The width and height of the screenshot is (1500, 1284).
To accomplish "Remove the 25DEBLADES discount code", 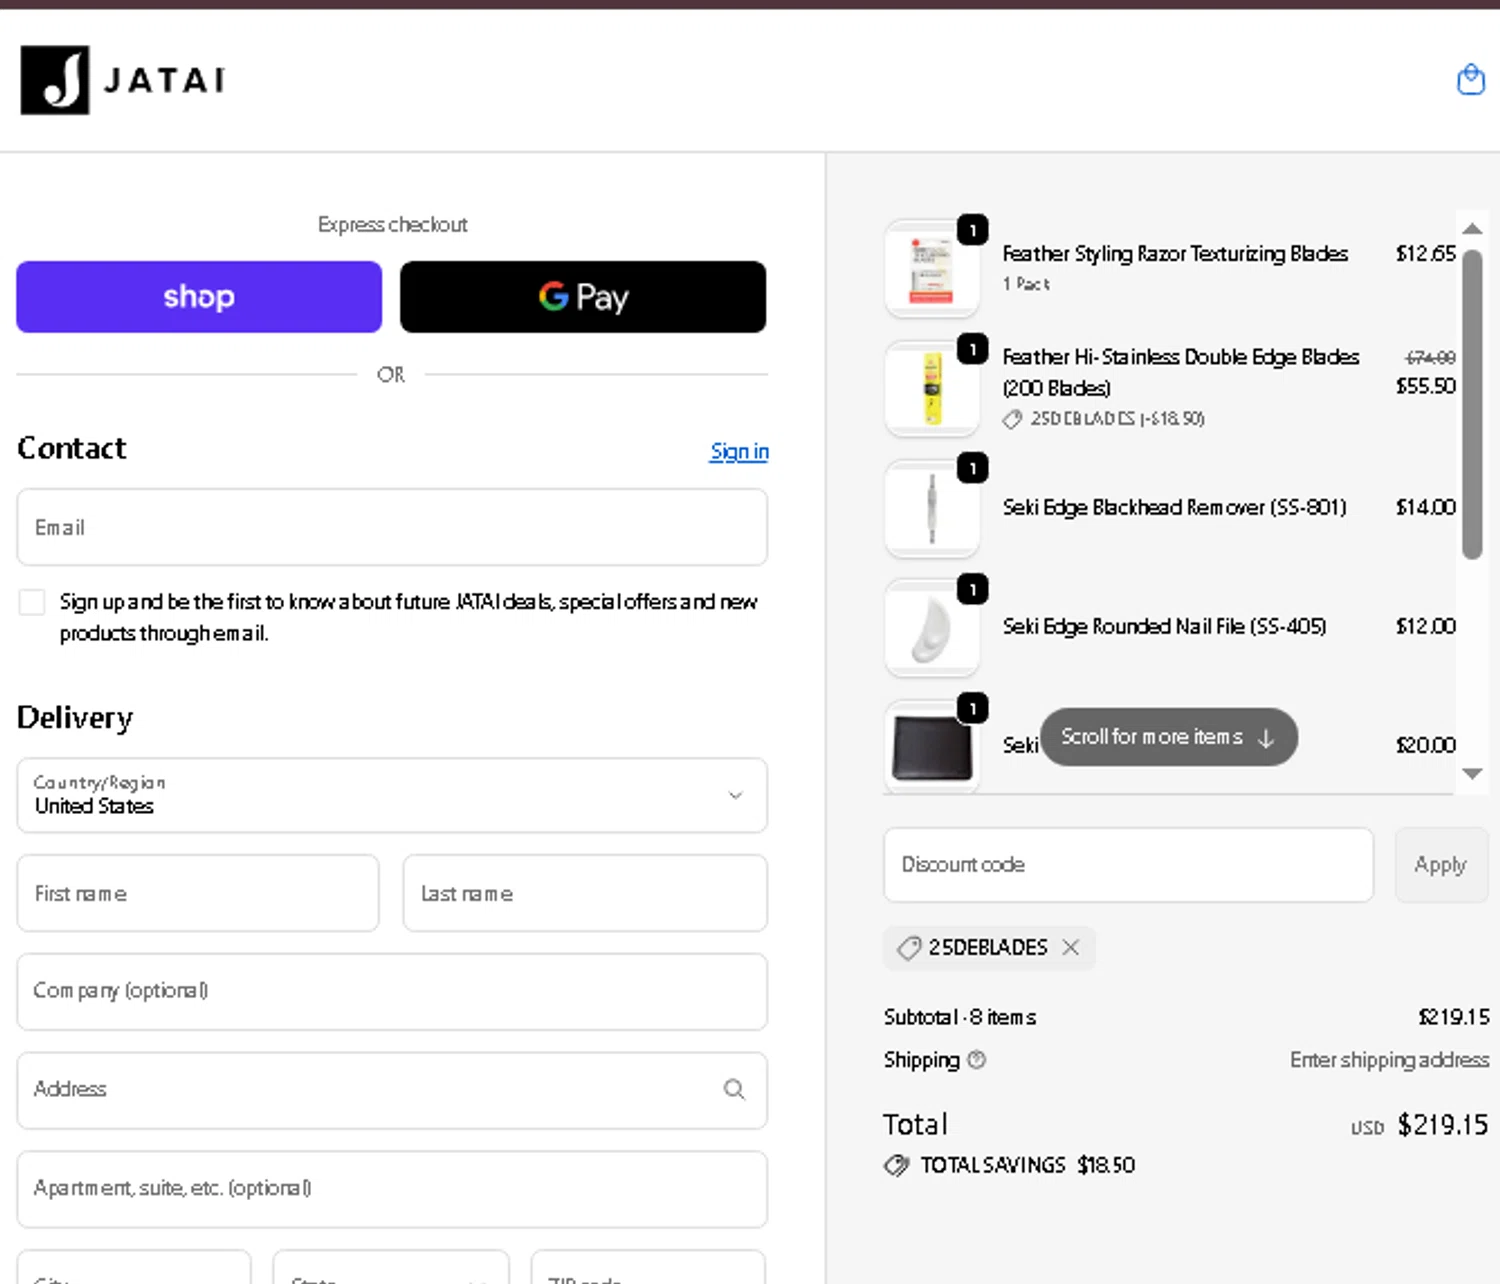I will click(1070, 947).
